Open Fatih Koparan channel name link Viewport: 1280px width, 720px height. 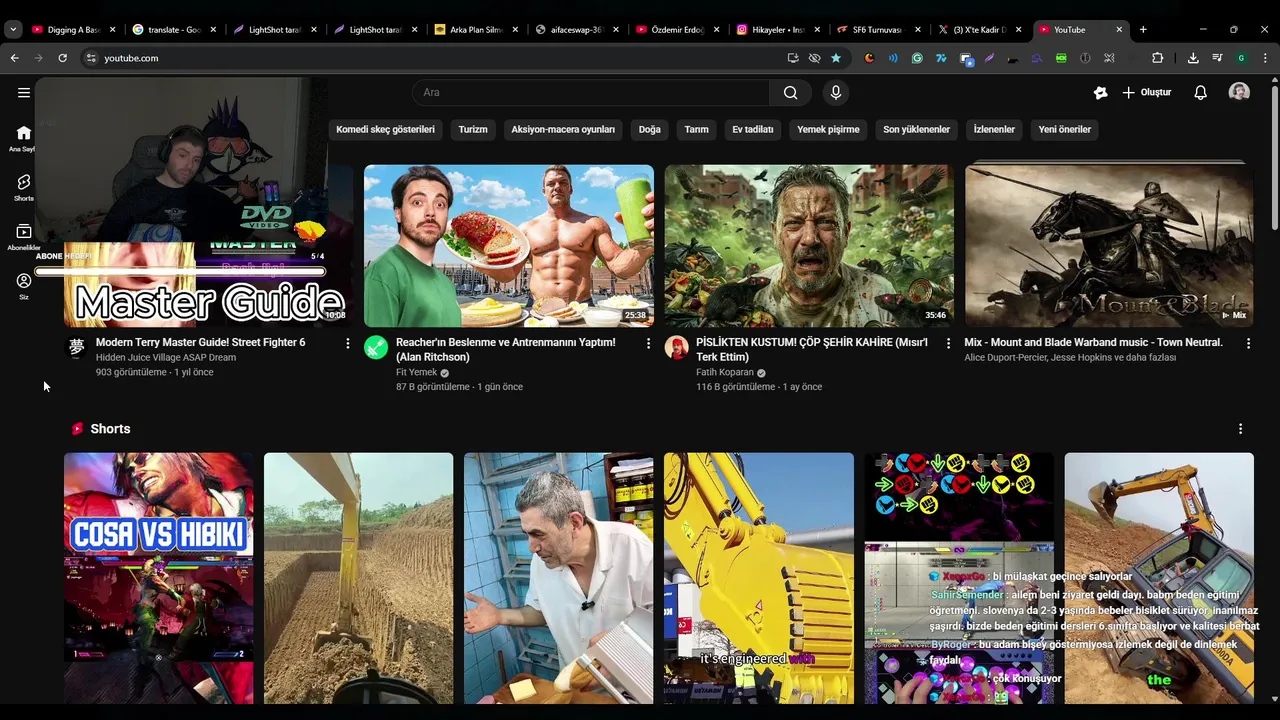tap(725, 373)
